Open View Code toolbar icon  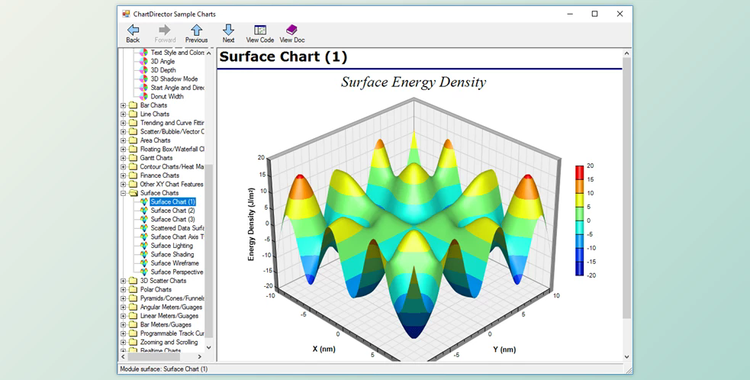pos(260,30)
